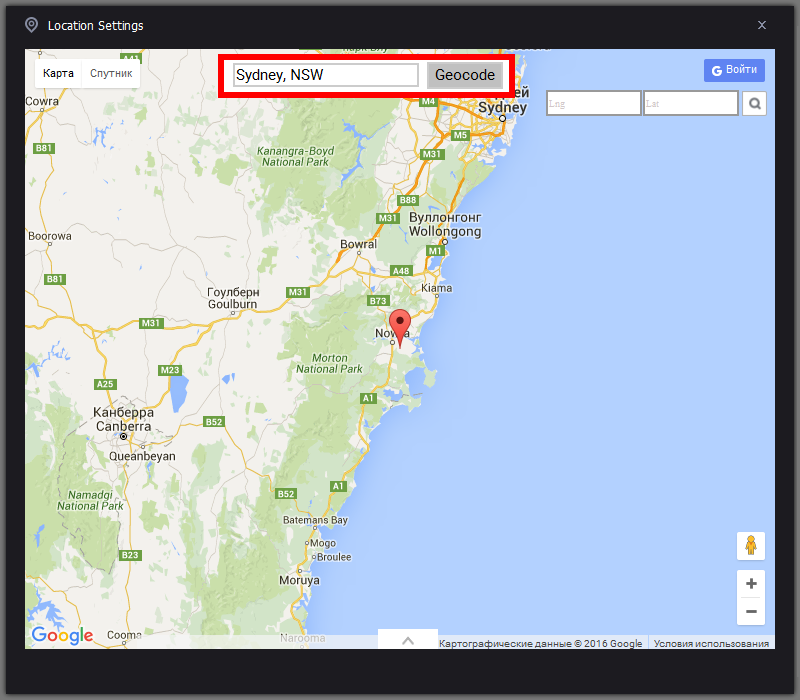Focus the Lng coordinate field
This screenshot has height=700, width=800.
593,104
